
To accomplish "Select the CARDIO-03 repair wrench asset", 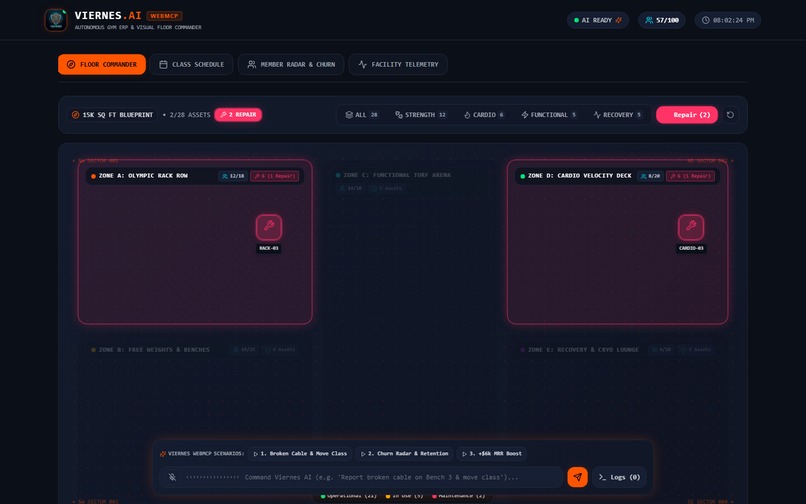I will pyautogui.click(x=691, y=227).
